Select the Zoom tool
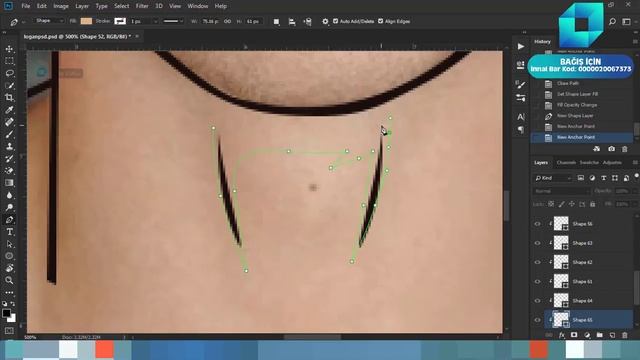The width and height of the screenshot is (640, 360). pos(9,280)
